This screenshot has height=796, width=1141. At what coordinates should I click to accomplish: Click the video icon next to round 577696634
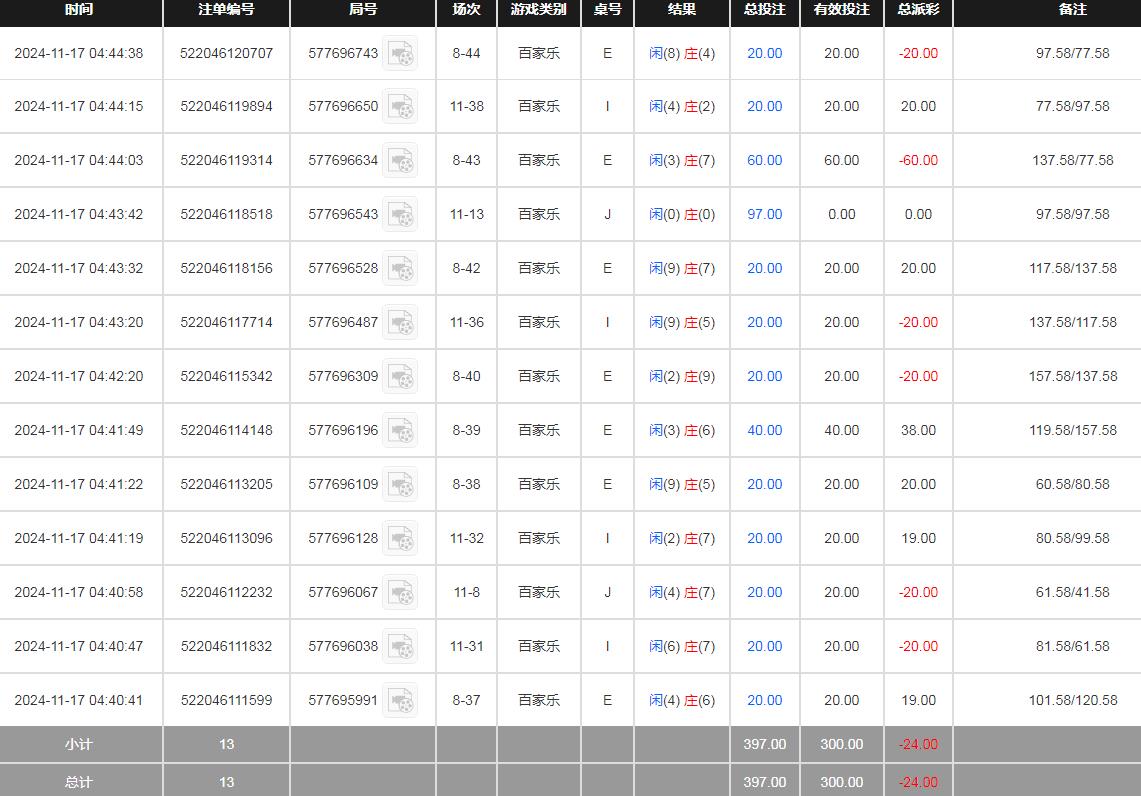(401, 161)
